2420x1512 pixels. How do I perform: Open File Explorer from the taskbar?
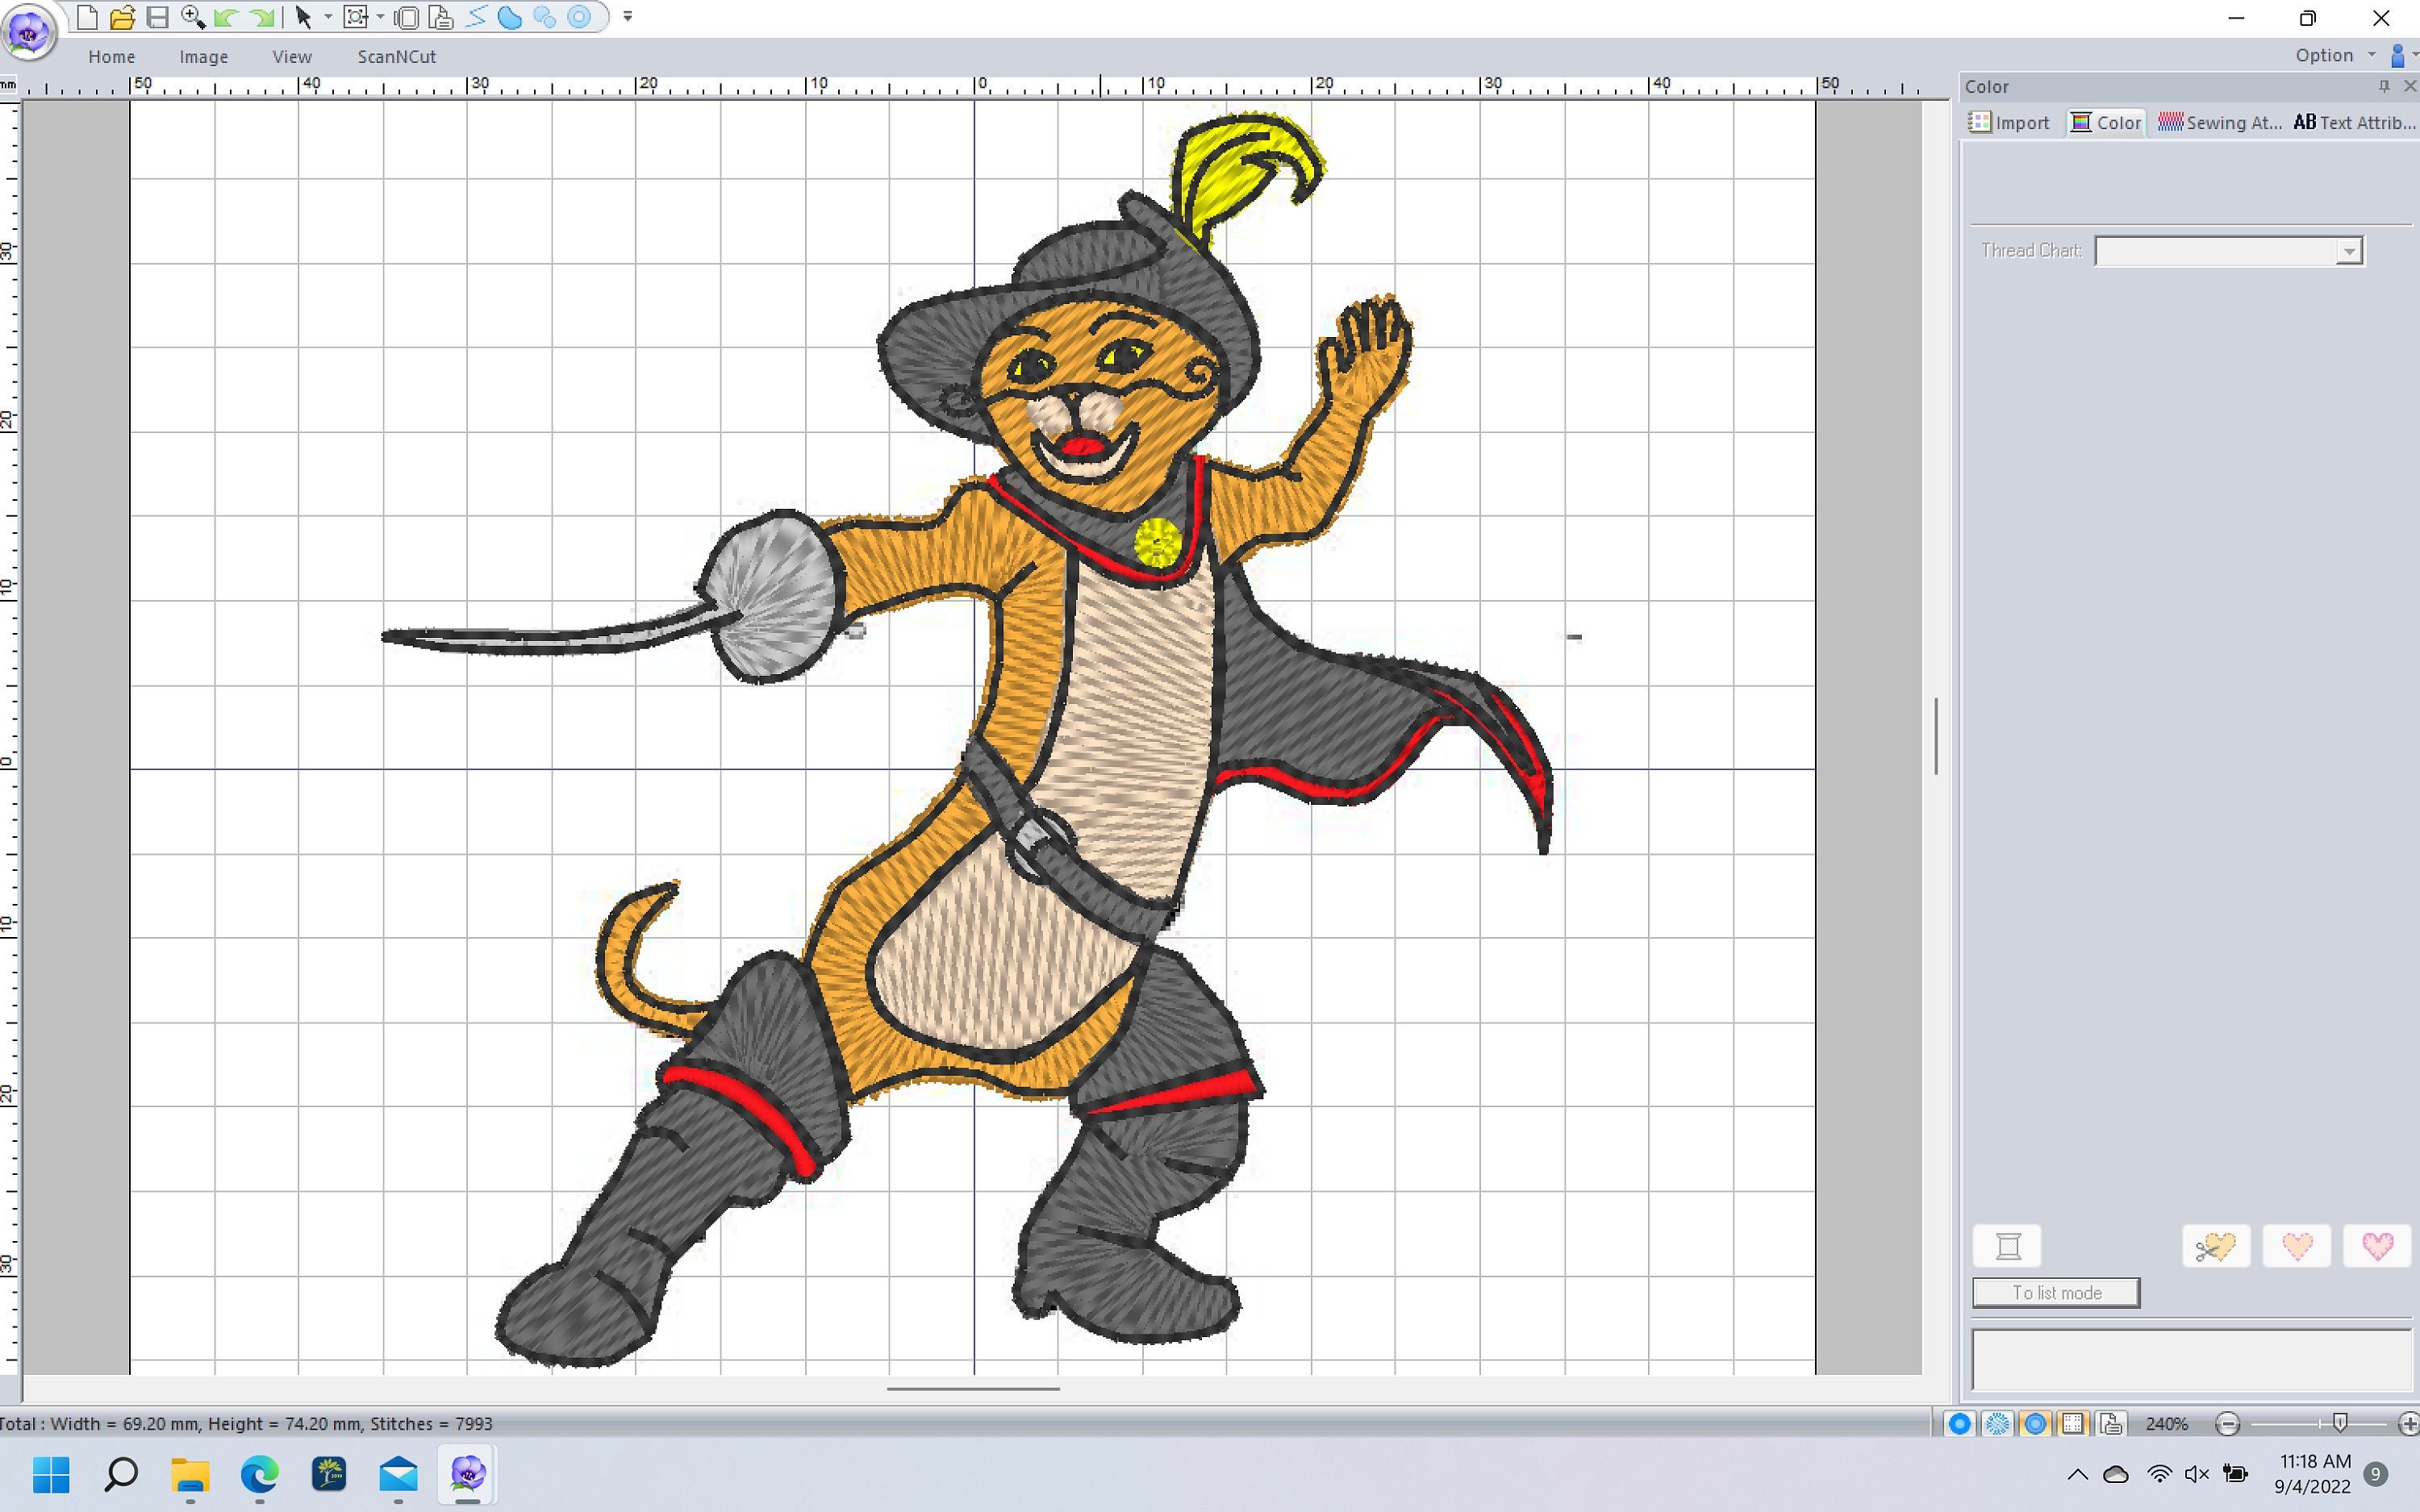190,1474
